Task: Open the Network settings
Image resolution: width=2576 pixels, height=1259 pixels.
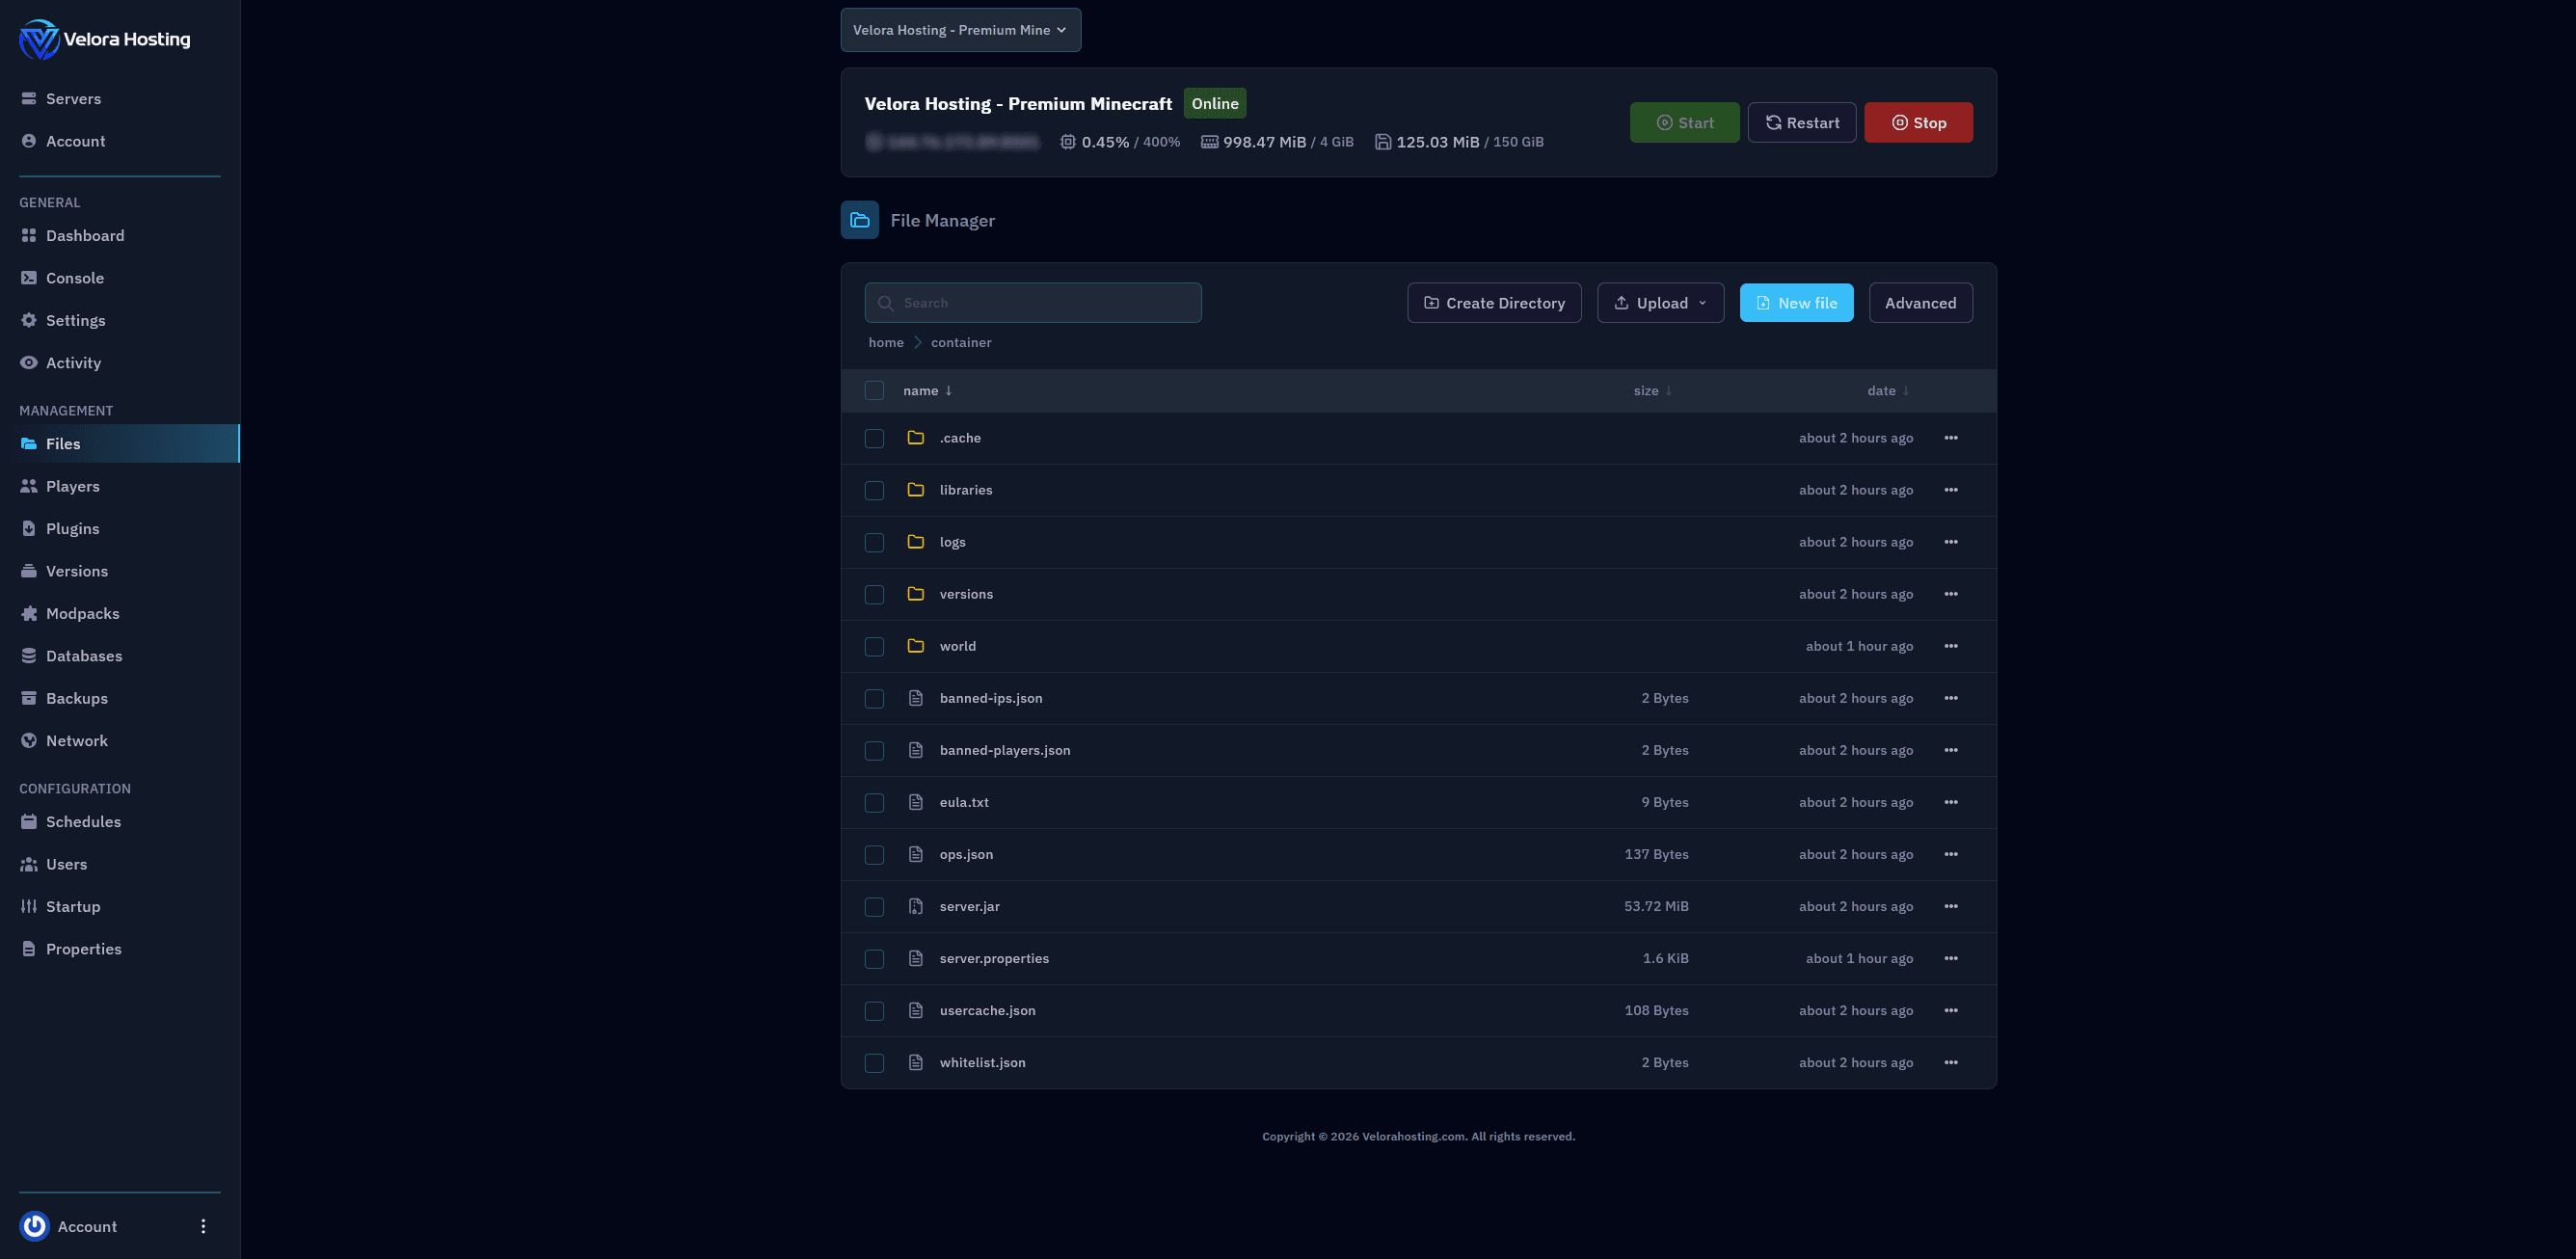Action: 77,740
